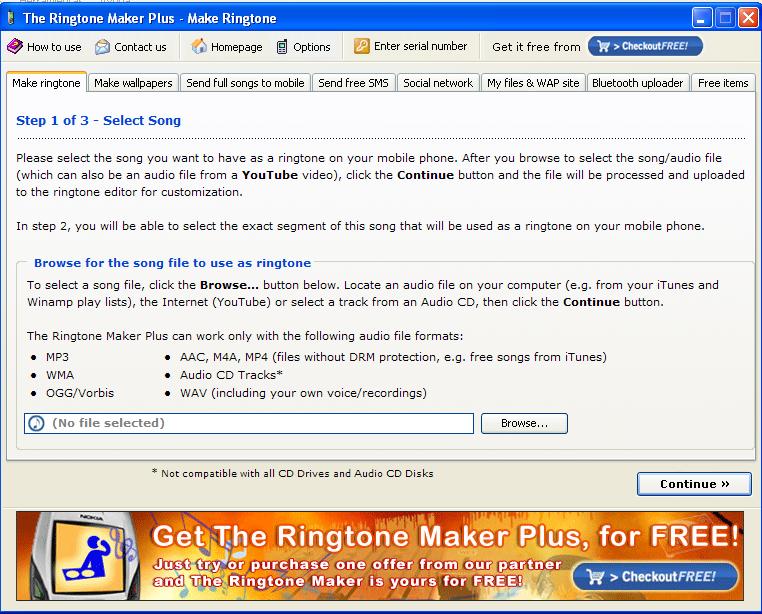The image size is (762, 614).
Task: Click the bold 'YouTube' word in instructions
Action: (x=270, y=175)
